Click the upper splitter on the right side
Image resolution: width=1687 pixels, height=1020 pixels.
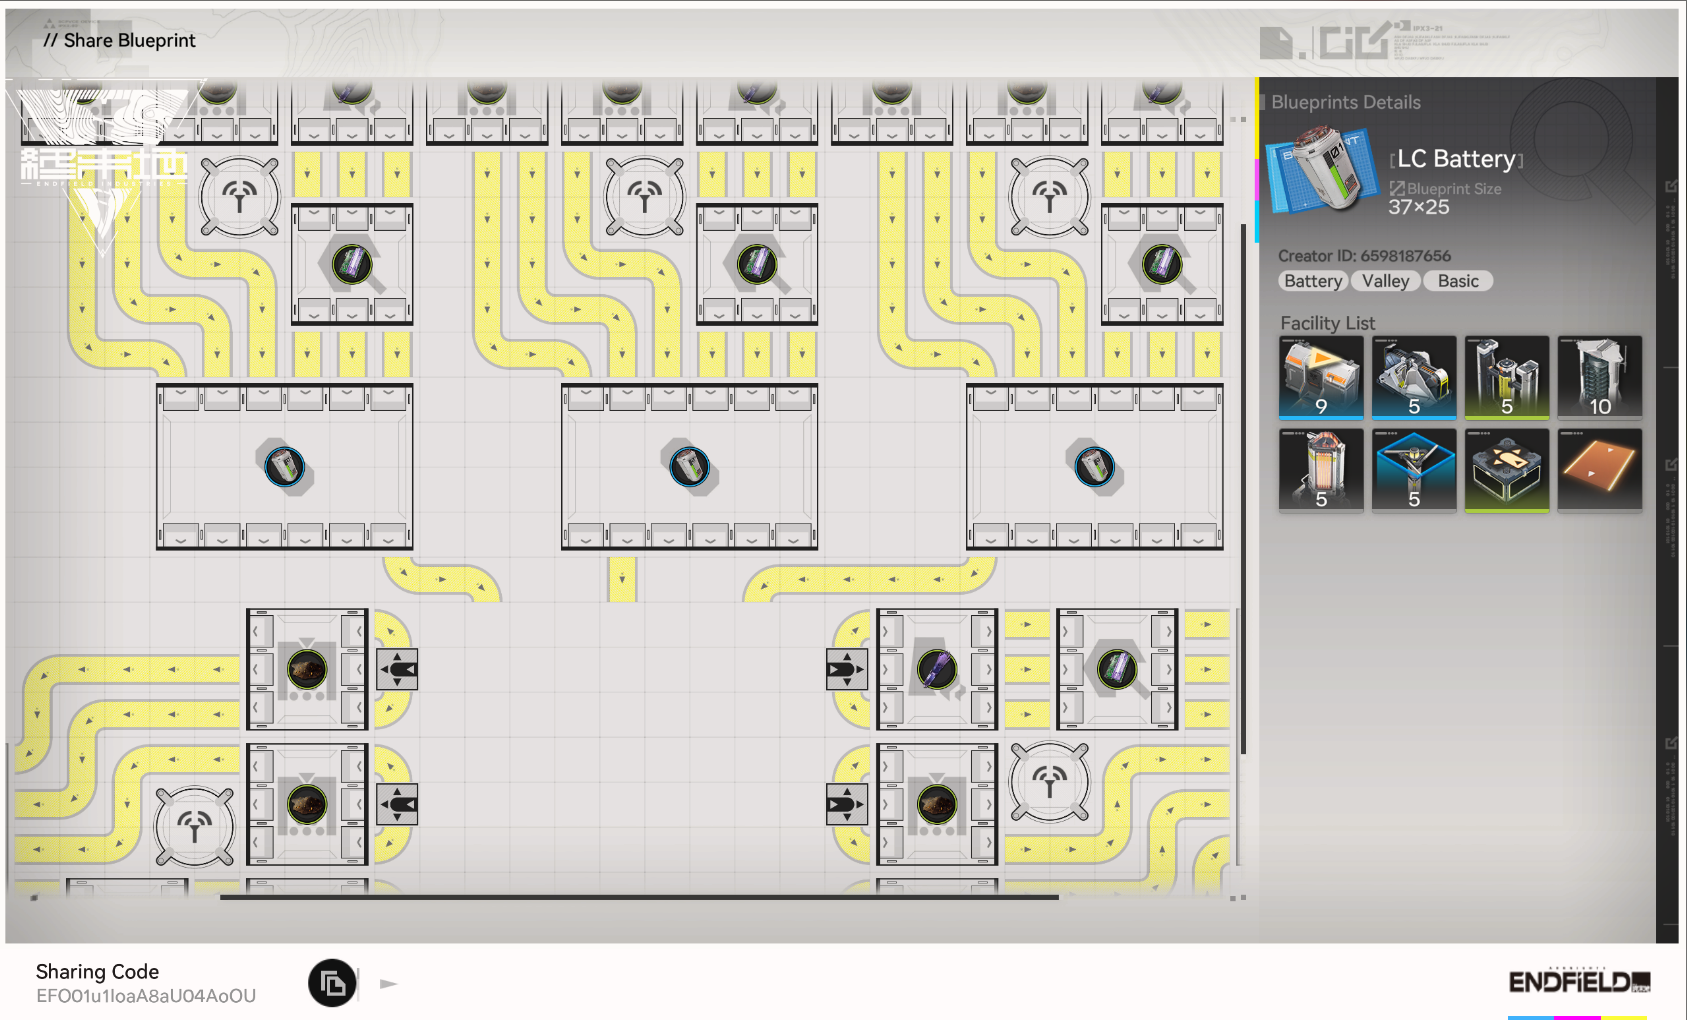click(847, 669)
